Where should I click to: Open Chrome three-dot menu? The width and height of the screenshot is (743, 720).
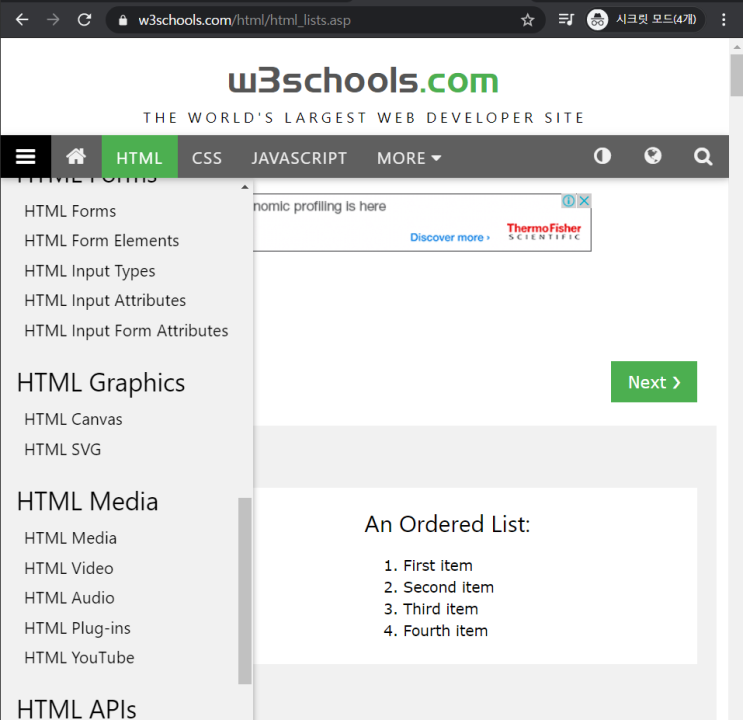(x=724, y=20)
